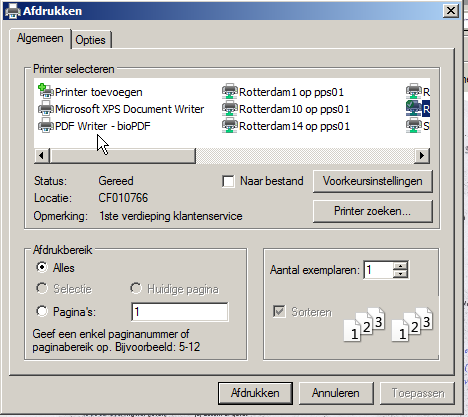468x417 pixels.
Task: Click the Status value 'Gereed'
Action: (x=116, y=181)
